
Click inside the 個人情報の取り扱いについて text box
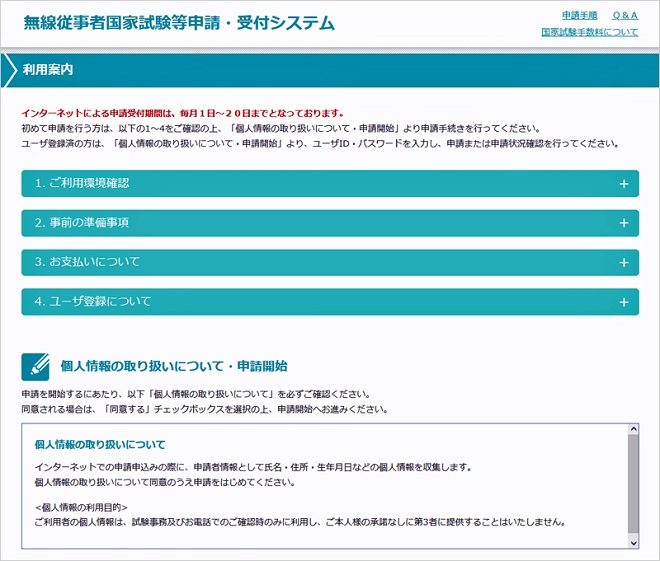[x=320, y=490]
